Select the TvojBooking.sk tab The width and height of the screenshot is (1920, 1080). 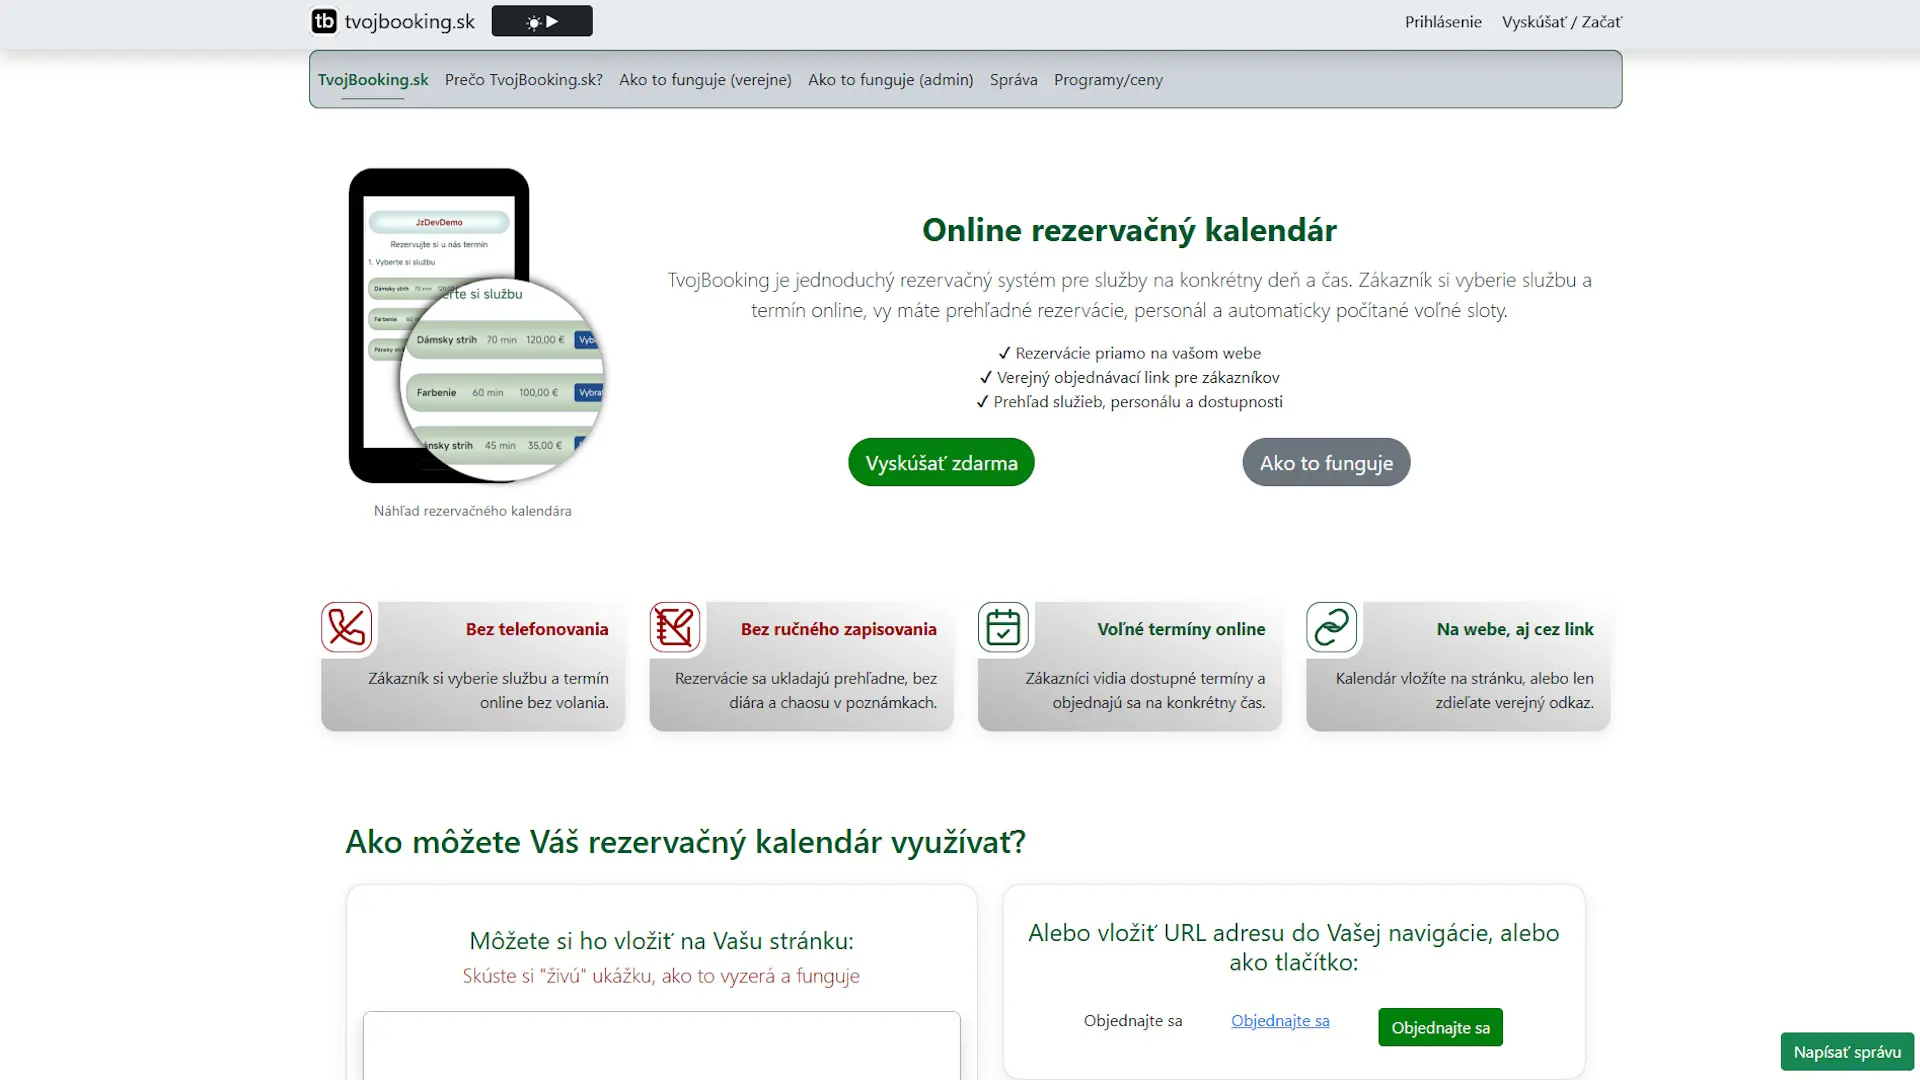point(373,79)
